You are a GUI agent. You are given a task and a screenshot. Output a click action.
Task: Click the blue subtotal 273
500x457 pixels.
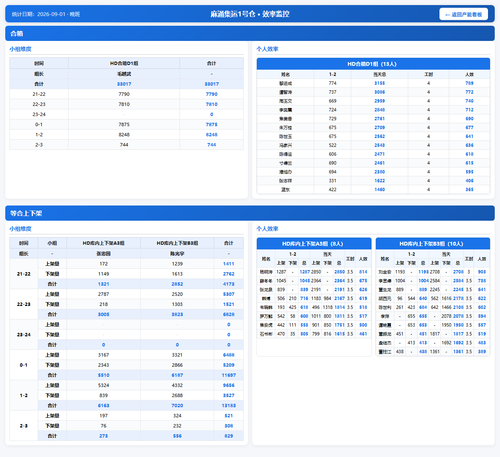[x=104, y=436]
